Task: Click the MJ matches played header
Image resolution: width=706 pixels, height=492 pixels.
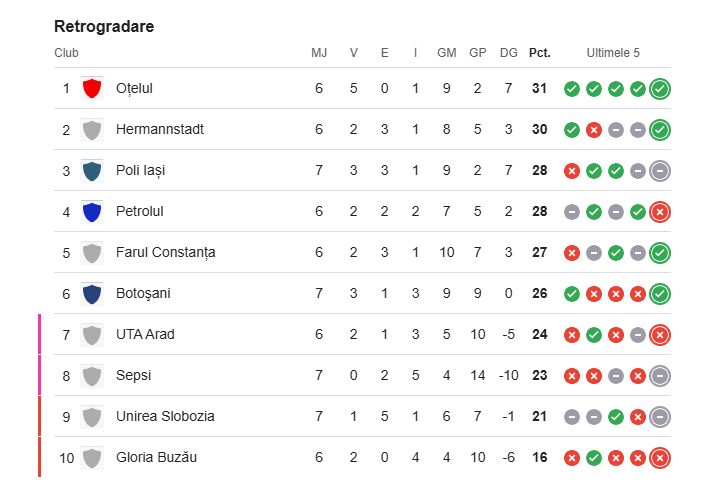Action: click(x=319, y=53)
